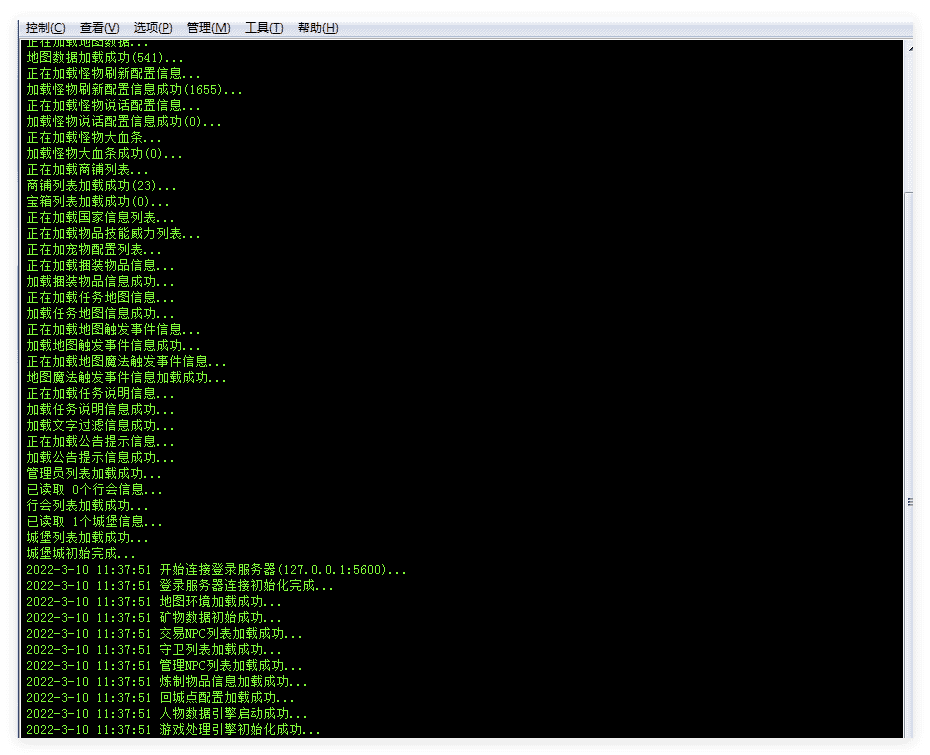Click log line 管理NPC列表加载成功...
The height and width of the screenshot is (755, 930).
tap(164, 666)
